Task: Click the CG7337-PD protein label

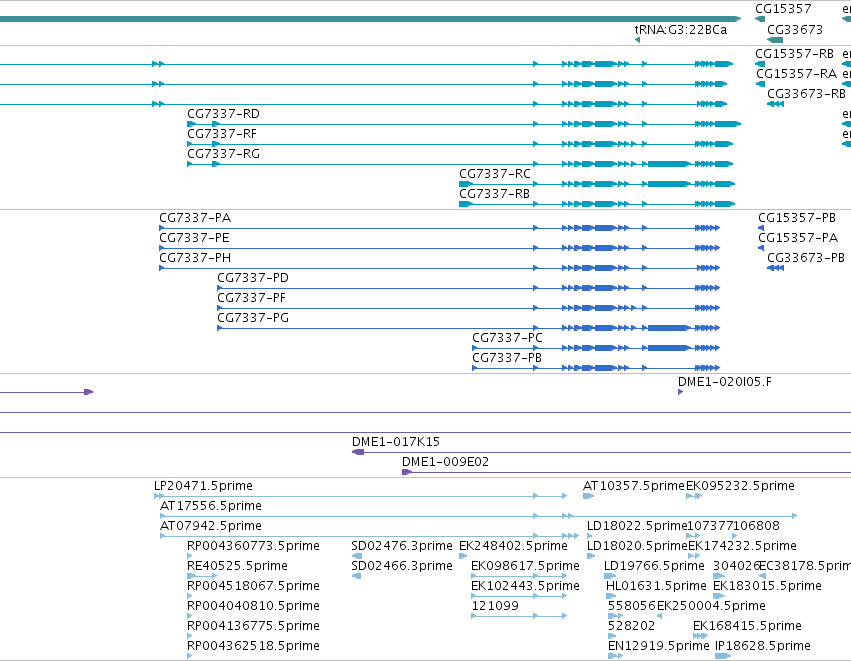Action: coord(252,278)
